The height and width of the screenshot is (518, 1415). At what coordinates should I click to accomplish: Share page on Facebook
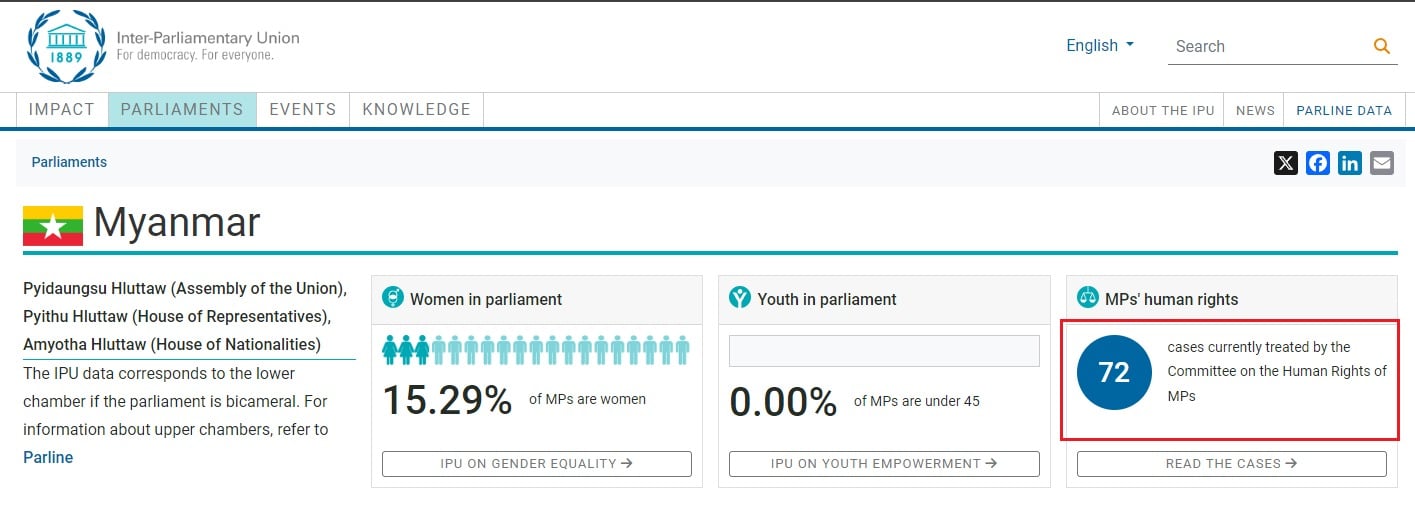(1318, 163)
